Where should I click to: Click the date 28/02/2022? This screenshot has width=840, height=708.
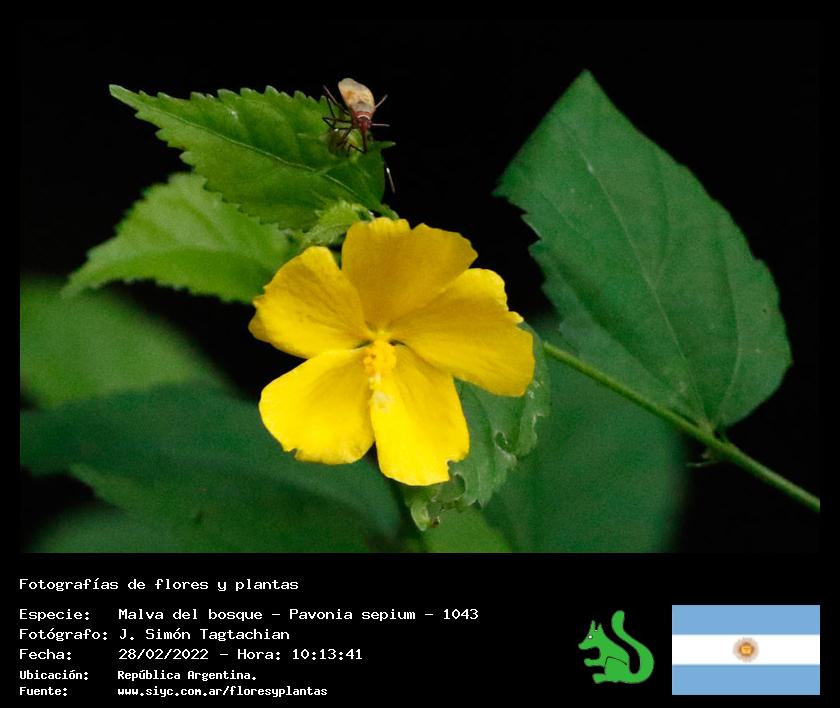click(x=163, y=654)
